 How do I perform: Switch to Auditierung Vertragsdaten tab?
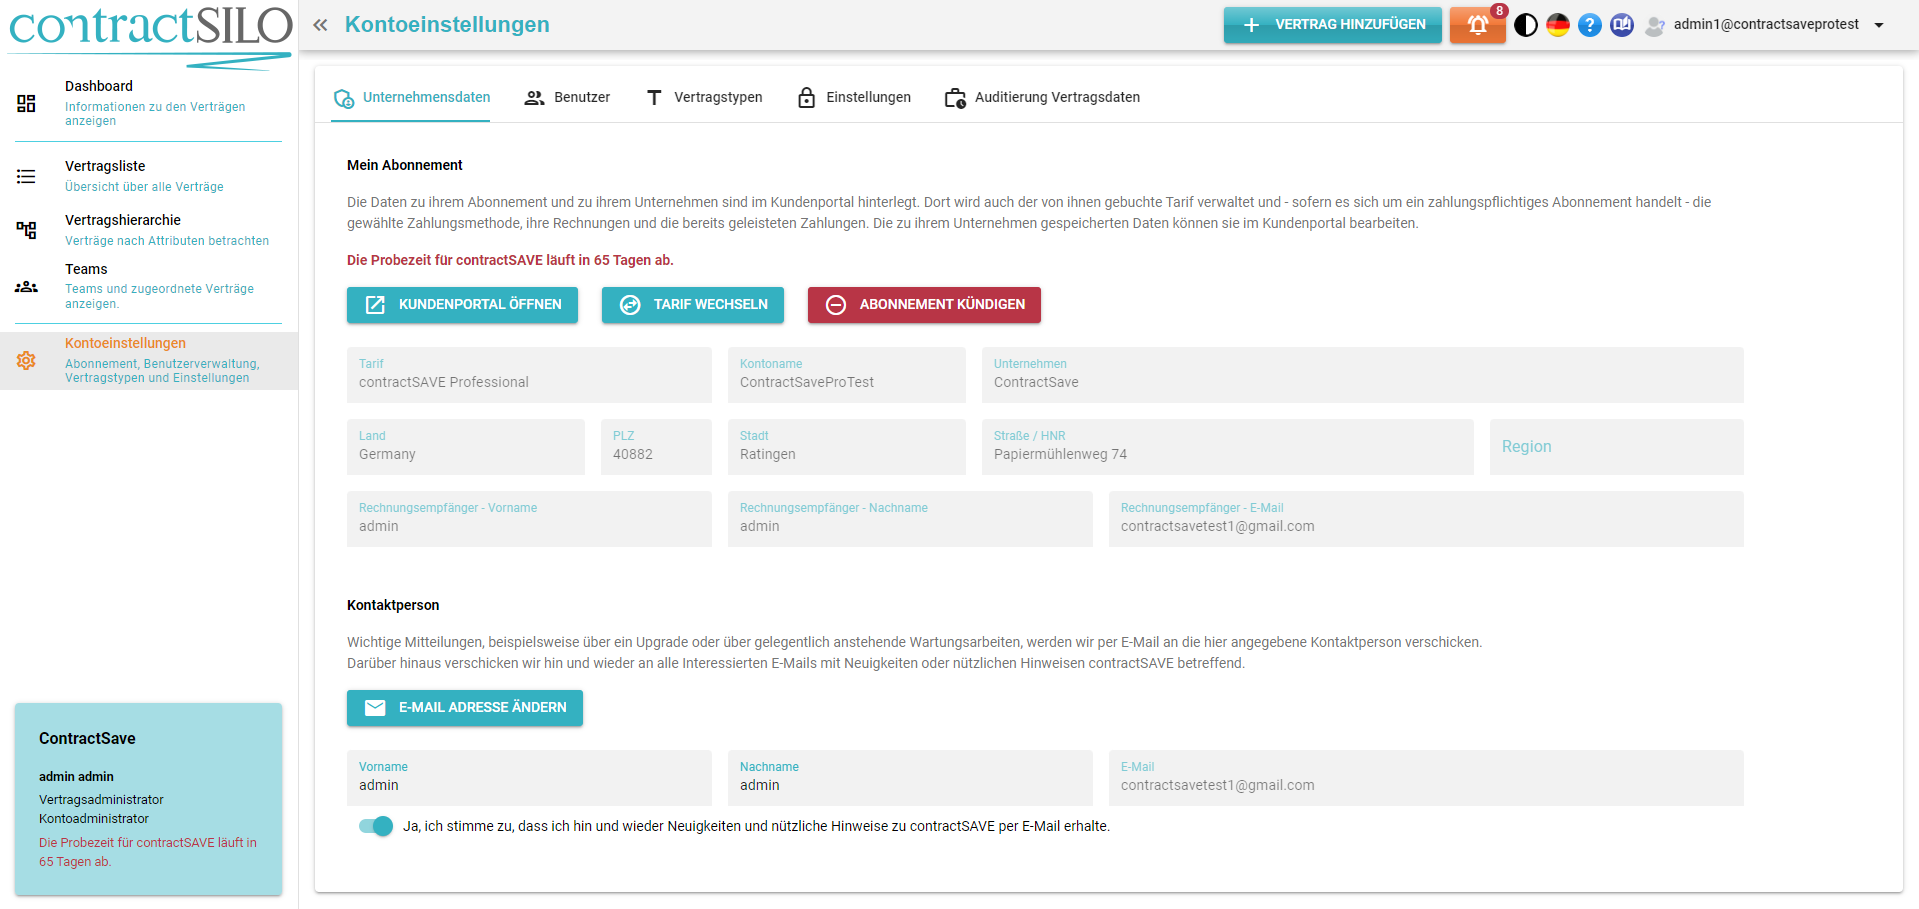[x=1042, y=97]
